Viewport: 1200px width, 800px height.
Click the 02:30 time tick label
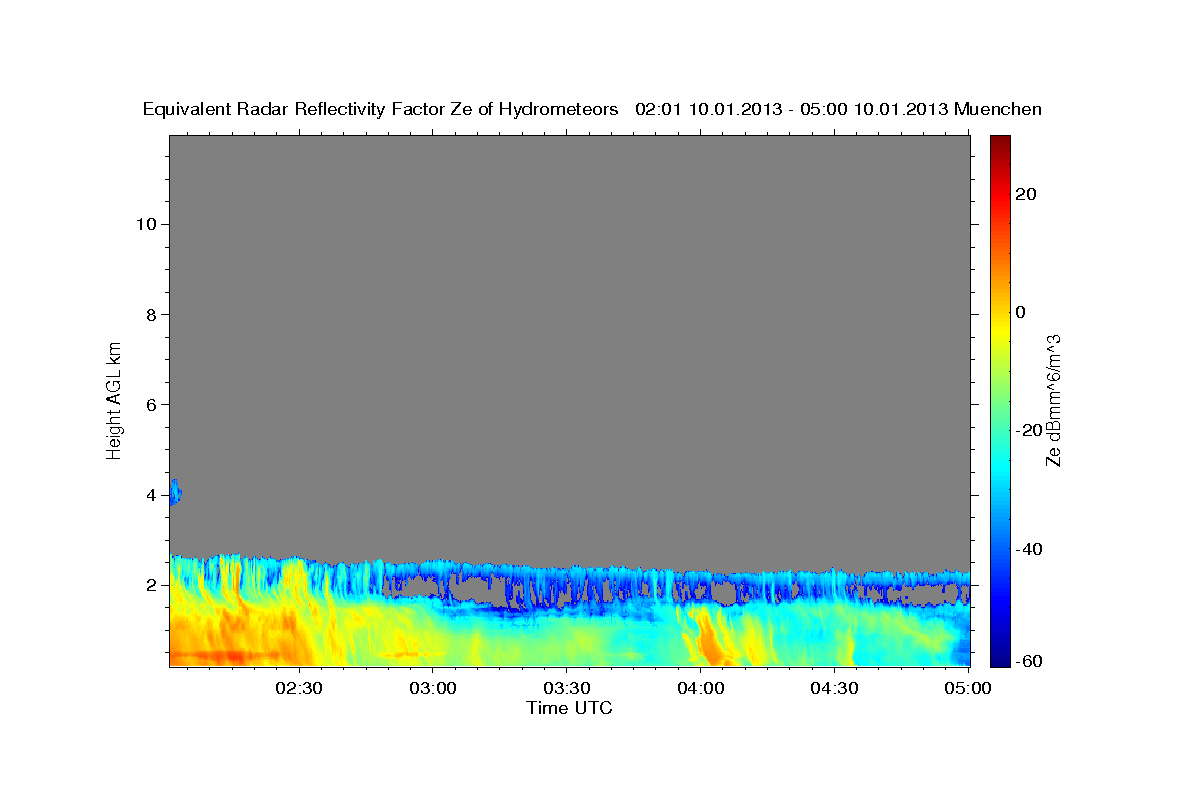pyautogui.click(x=299, y=688)
